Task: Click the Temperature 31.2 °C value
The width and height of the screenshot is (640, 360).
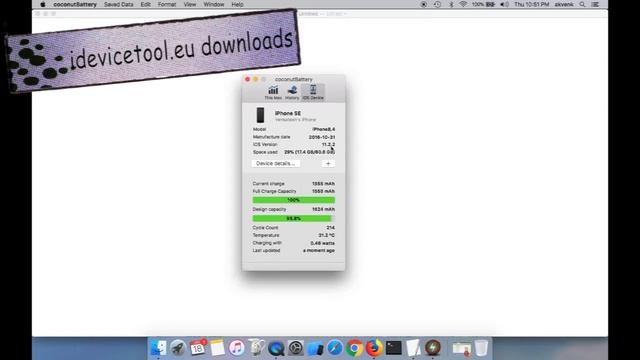Action: (x=327, y=236)
